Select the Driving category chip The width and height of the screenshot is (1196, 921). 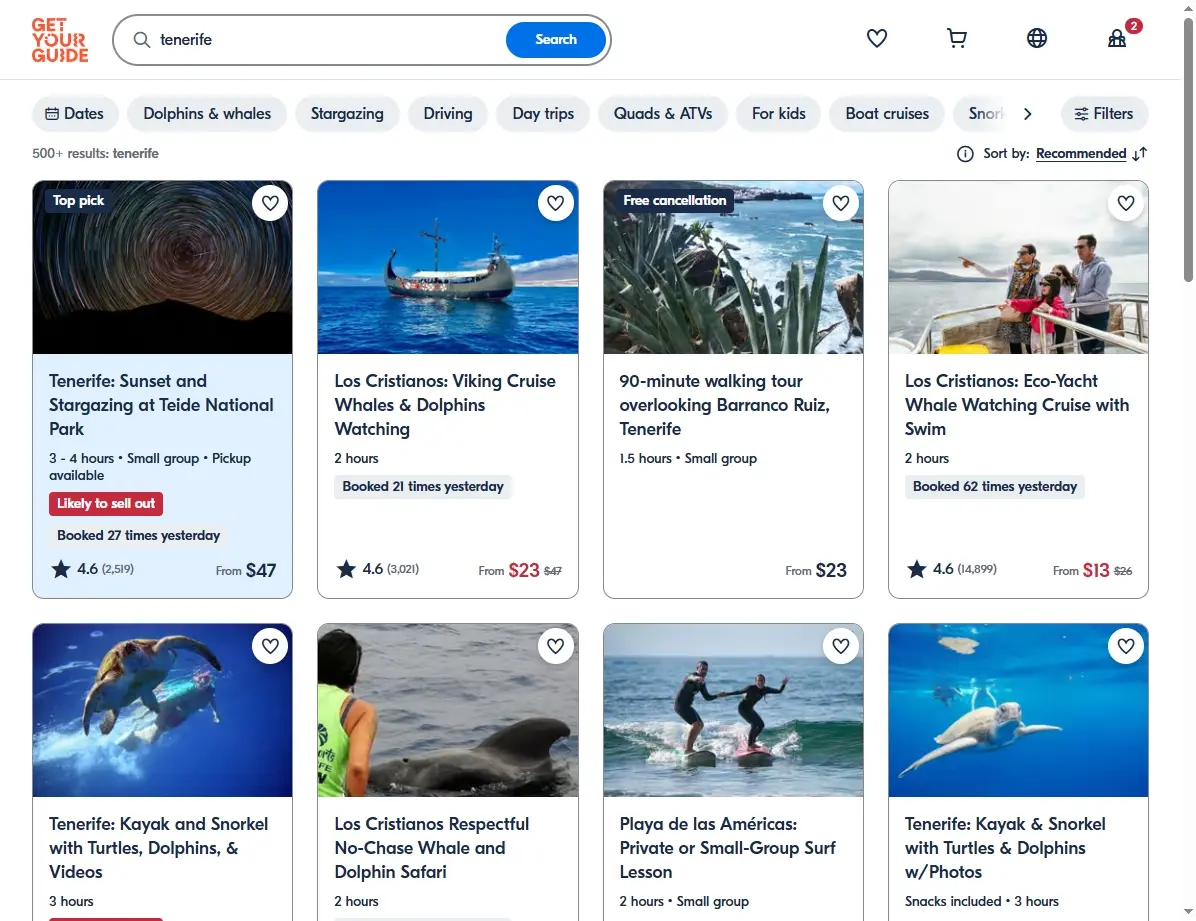pos(448,114)
